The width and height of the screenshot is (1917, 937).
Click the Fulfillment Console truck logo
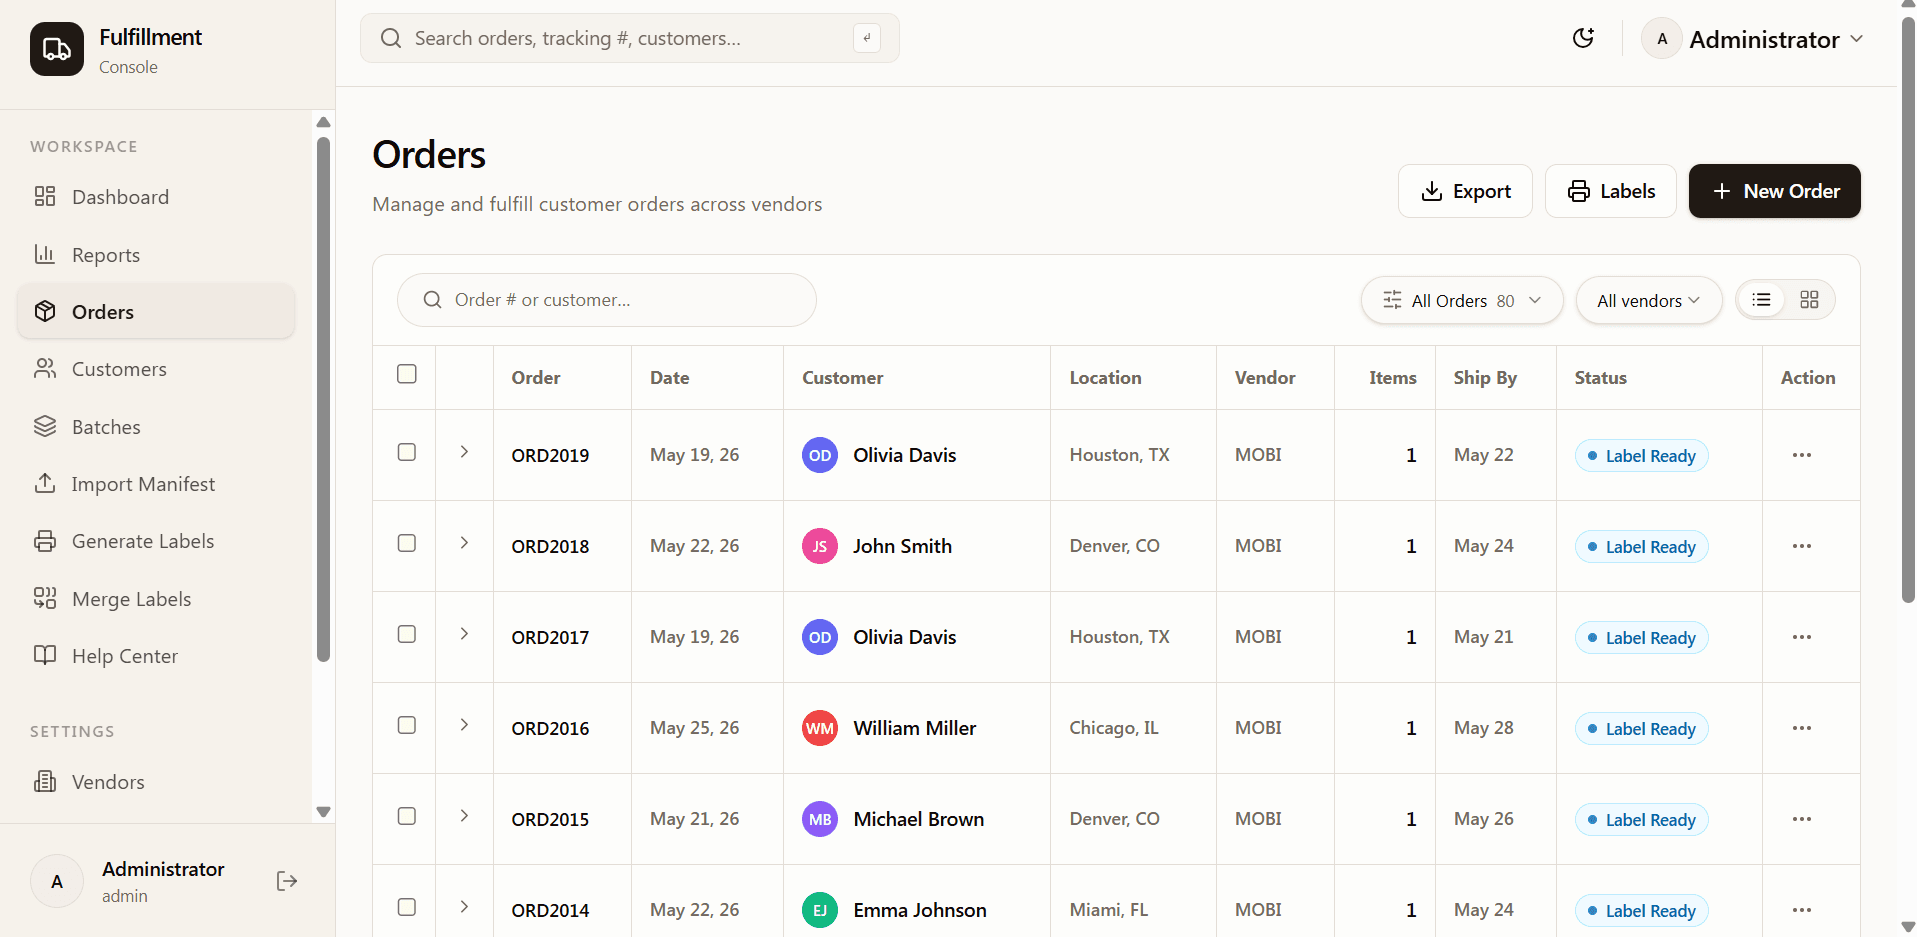[x=57, y=49]
